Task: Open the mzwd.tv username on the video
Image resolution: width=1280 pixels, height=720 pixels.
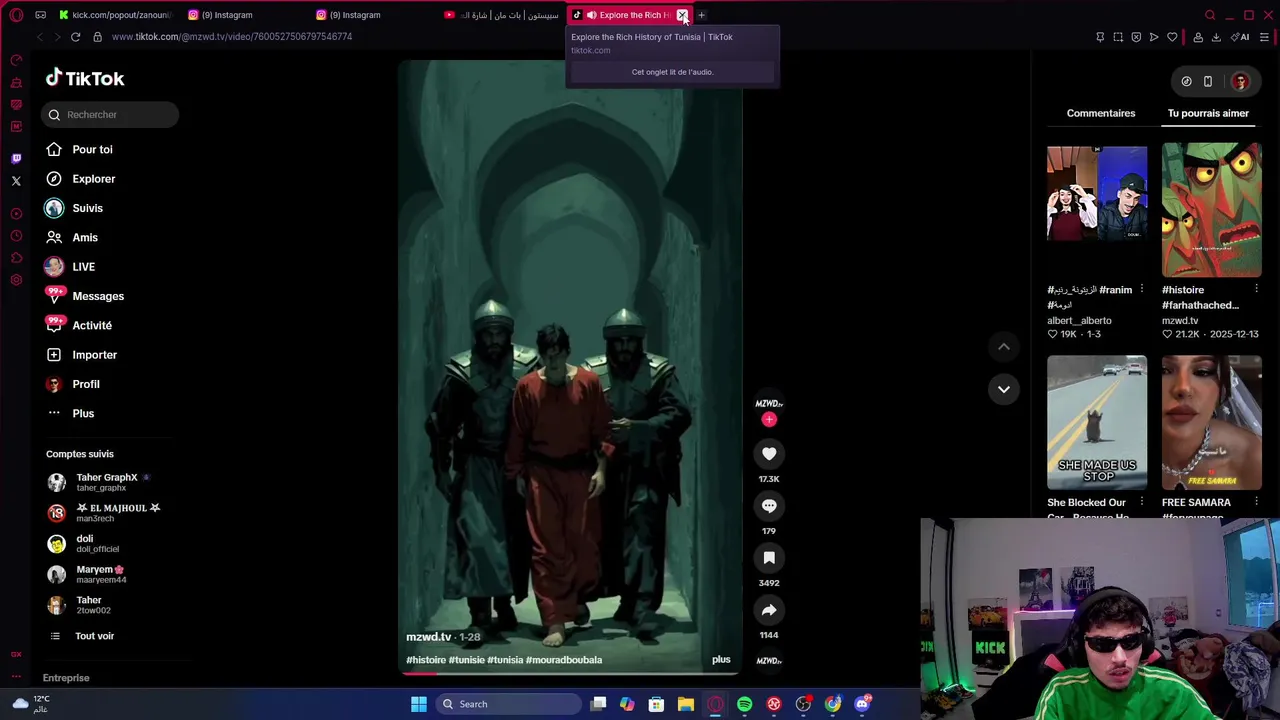Action: coord(429,637)
